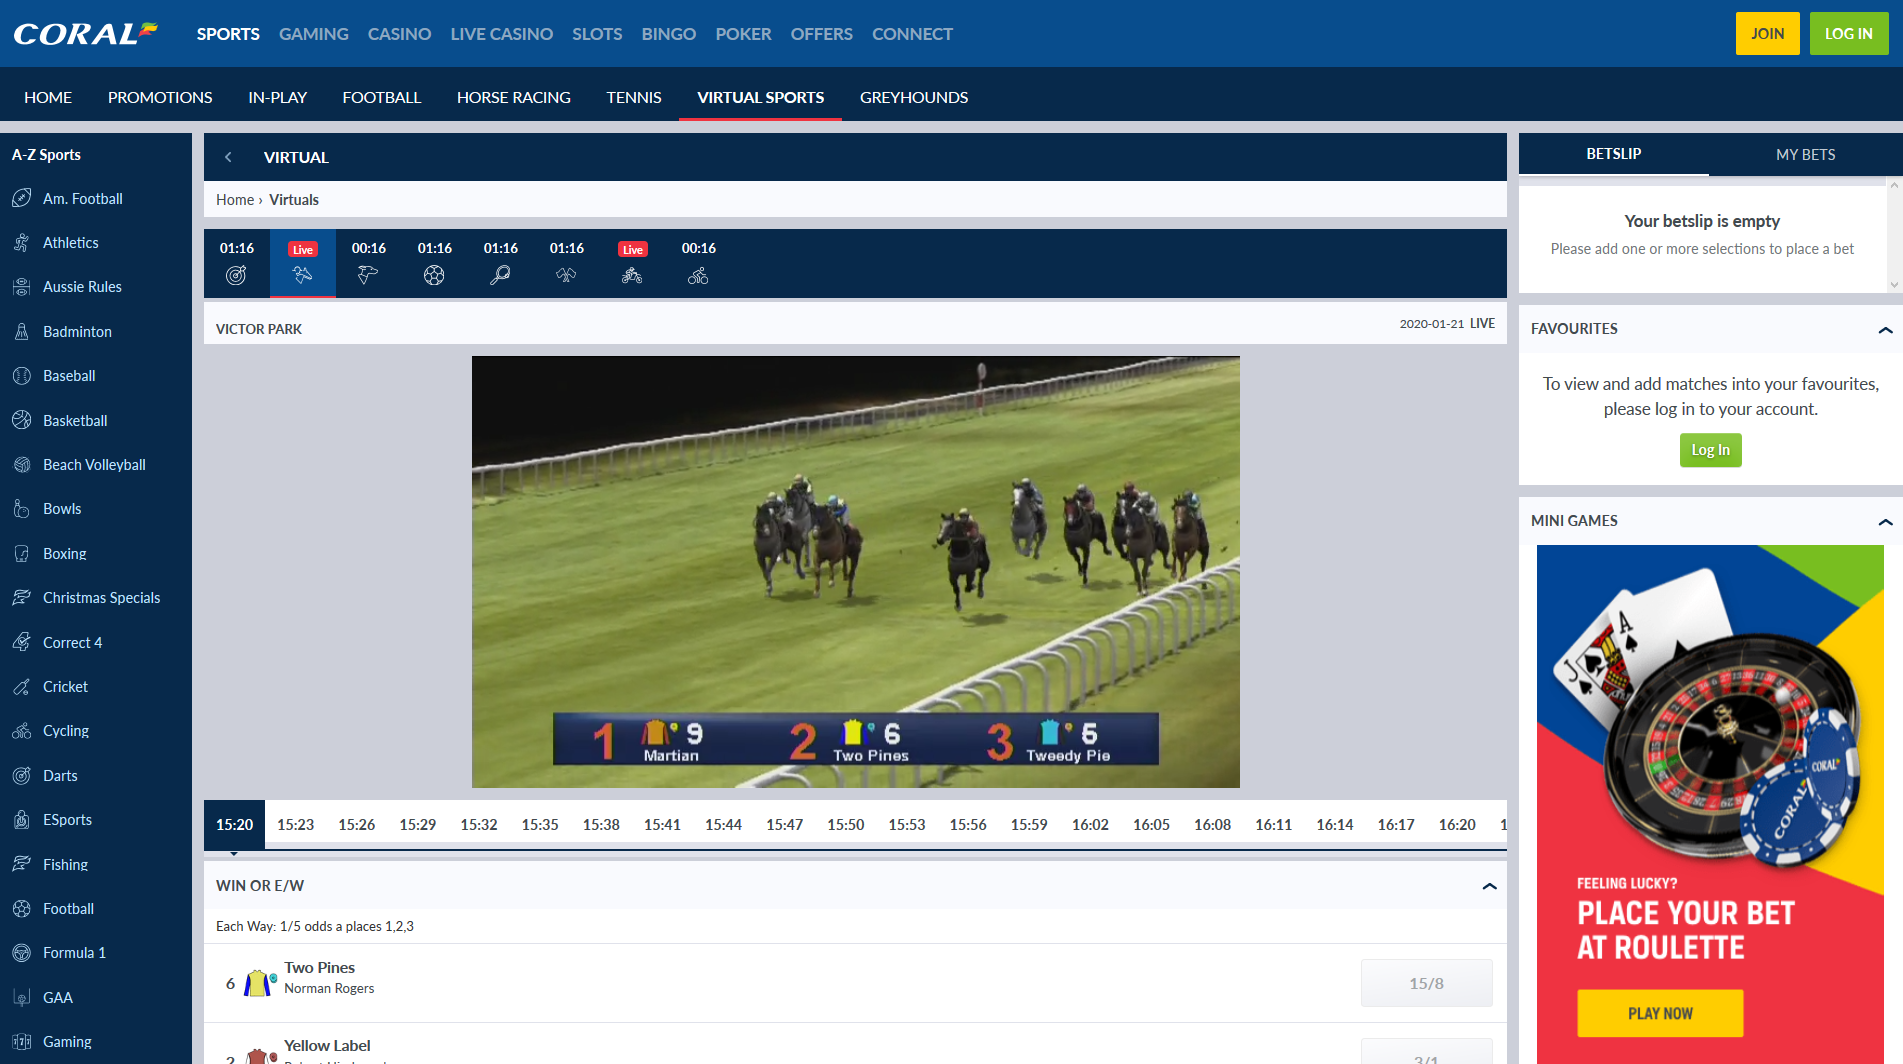The height and width of the screenshot is (1064, 1903).
Task: Click the Cricket bat icon
Action: point(22,686)
